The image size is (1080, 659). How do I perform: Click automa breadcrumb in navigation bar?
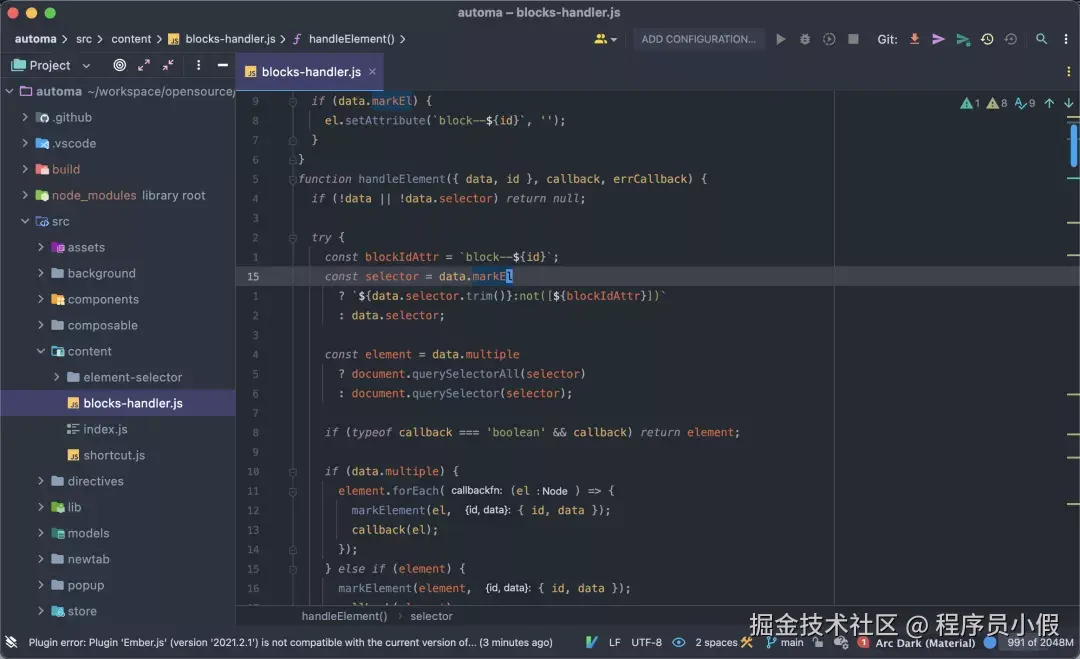click(35, 39)
